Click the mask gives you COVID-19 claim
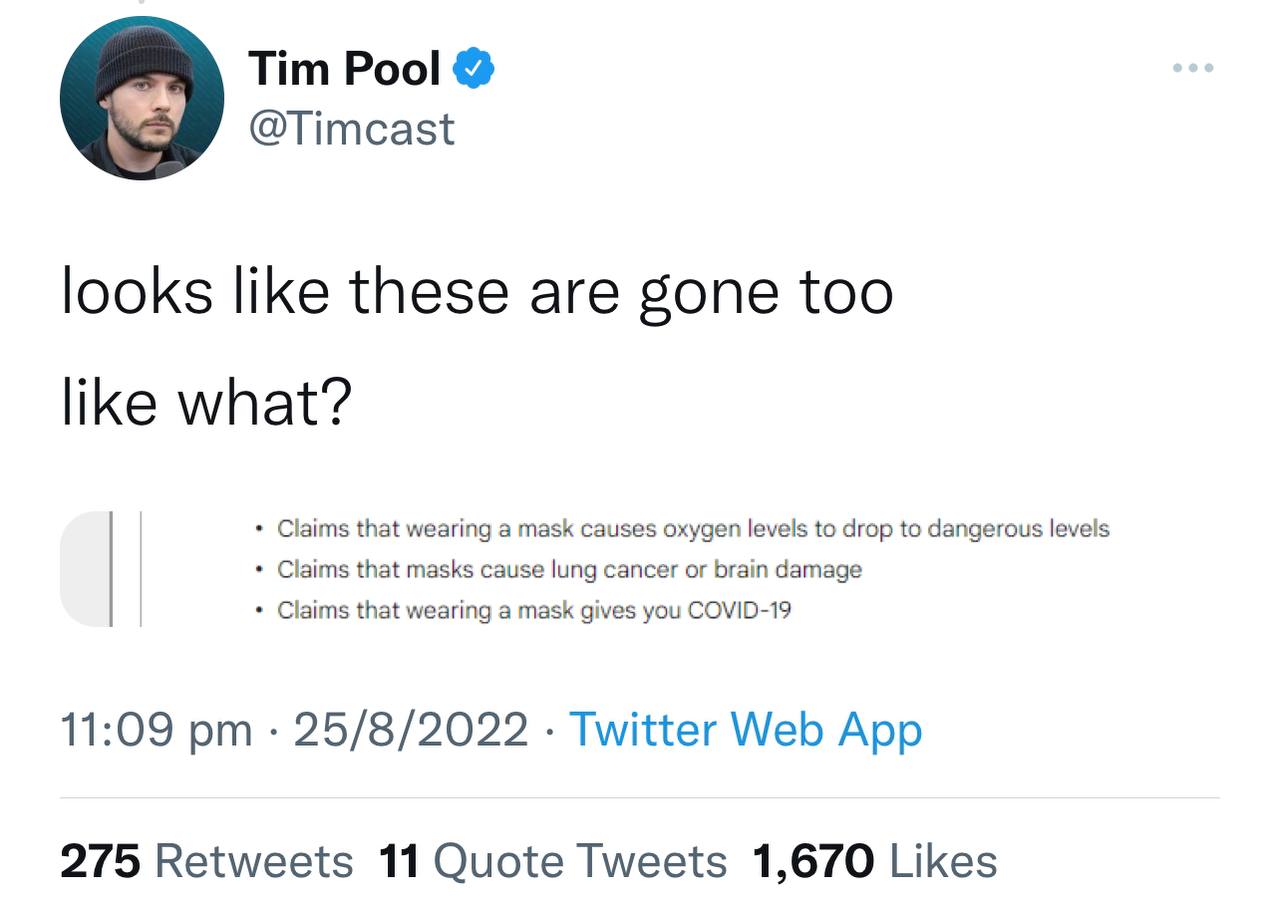The height and width of the screenshot is (903, 1280). [534, 610]
